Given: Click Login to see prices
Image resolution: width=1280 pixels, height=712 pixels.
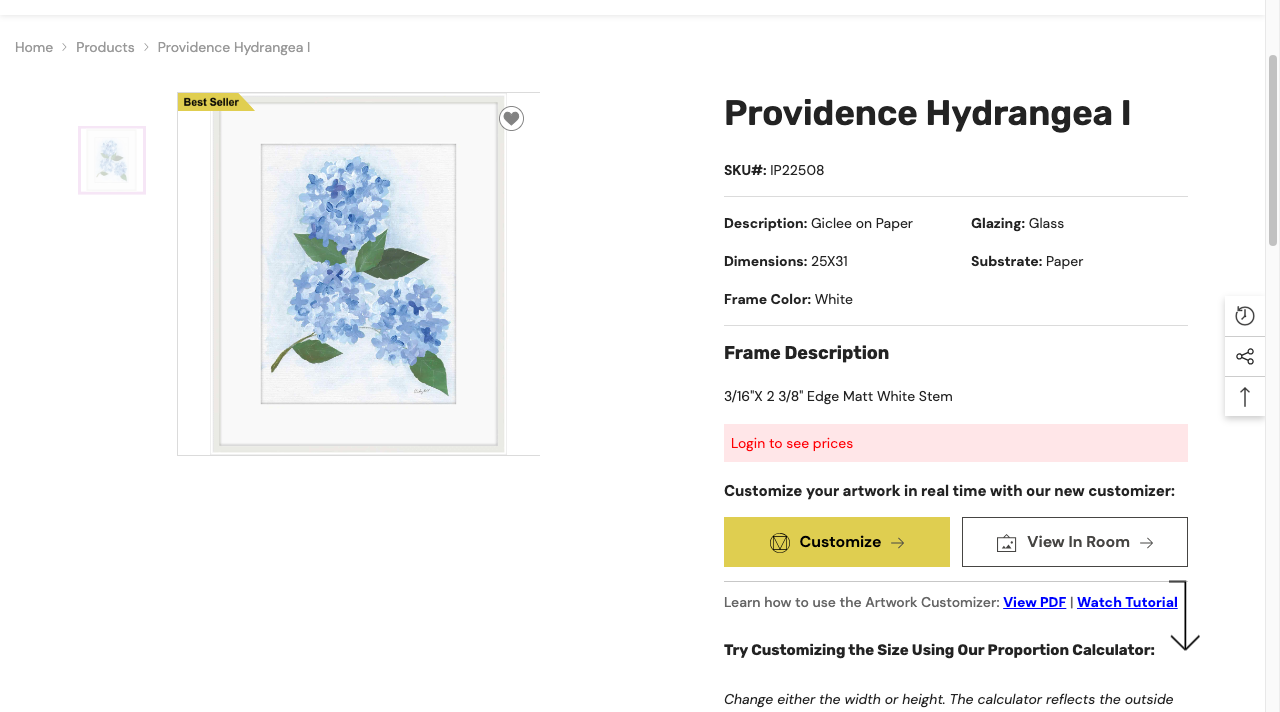Looking at the screenshot, I should [792, 443].
